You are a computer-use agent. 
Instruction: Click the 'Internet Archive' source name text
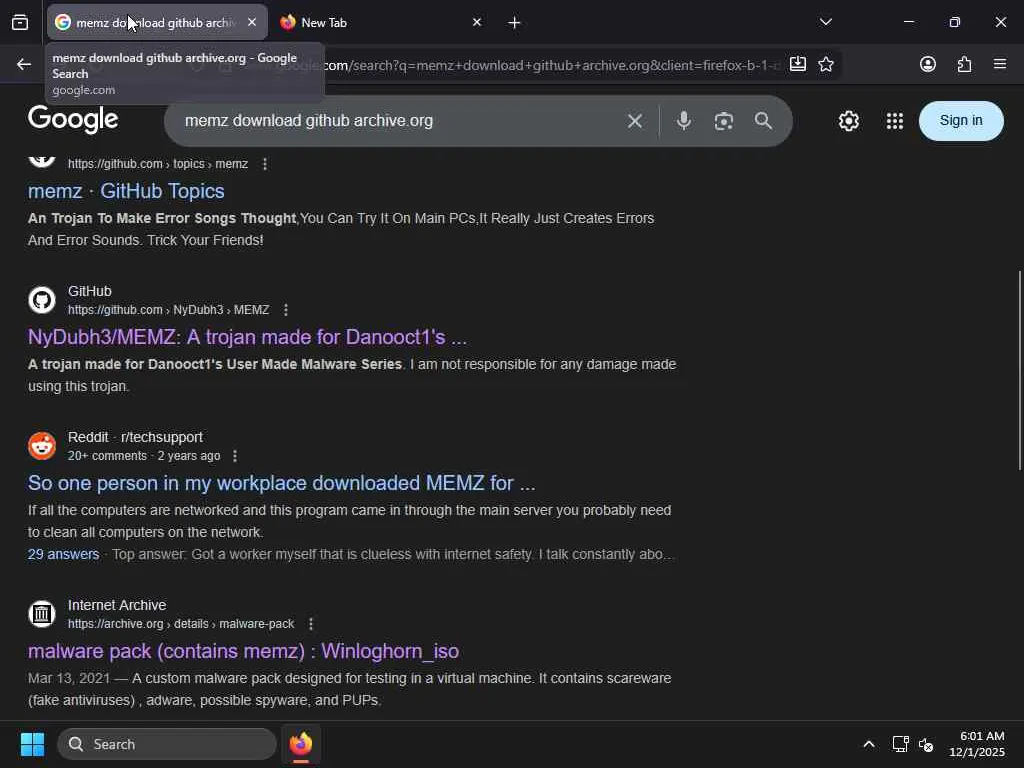click(x=117, y=605)
